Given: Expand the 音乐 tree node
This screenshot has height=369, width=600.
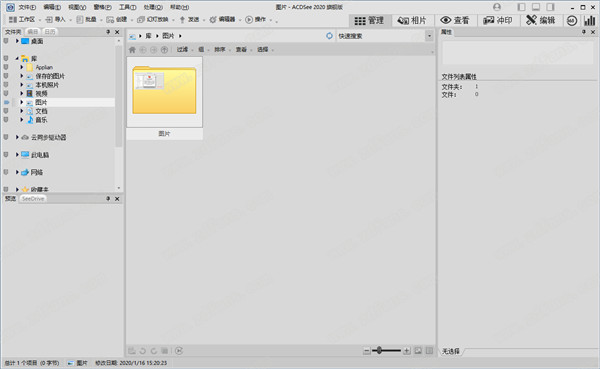Looking at the screenshot, I should click(22, 120).
